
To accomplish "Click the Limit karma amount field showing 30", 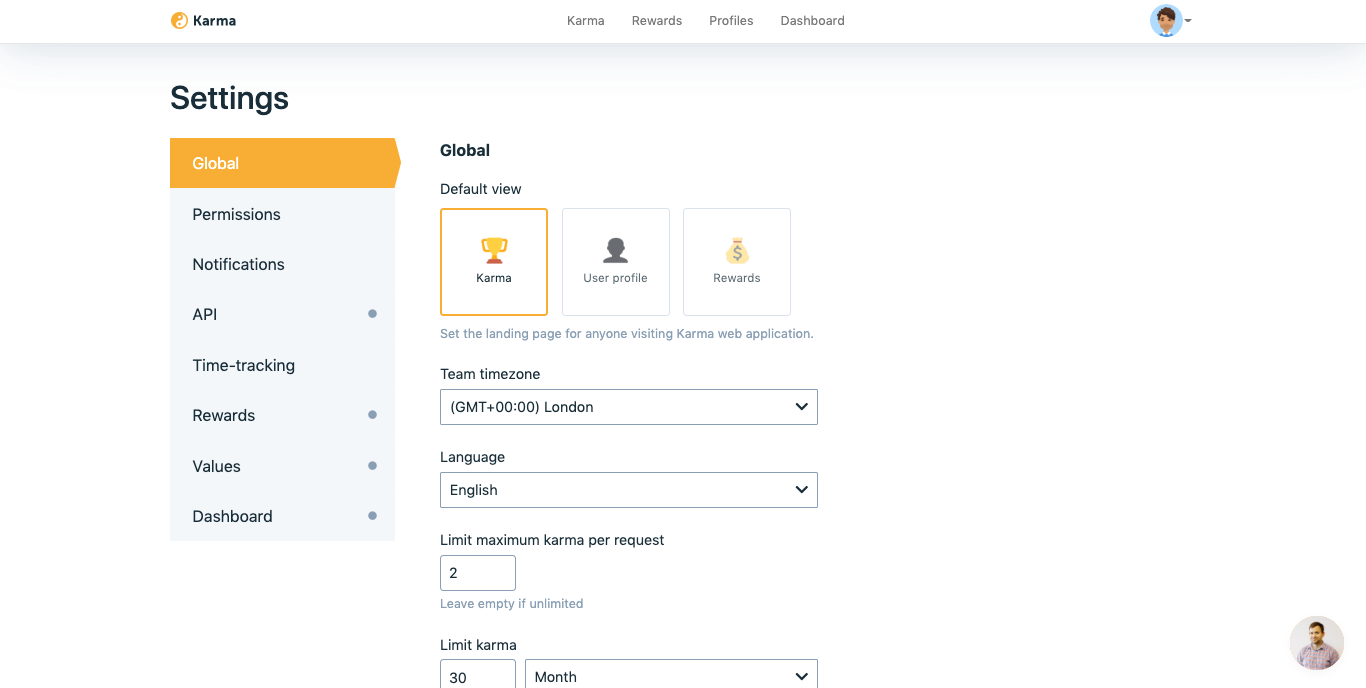I will tap(478, 675).
